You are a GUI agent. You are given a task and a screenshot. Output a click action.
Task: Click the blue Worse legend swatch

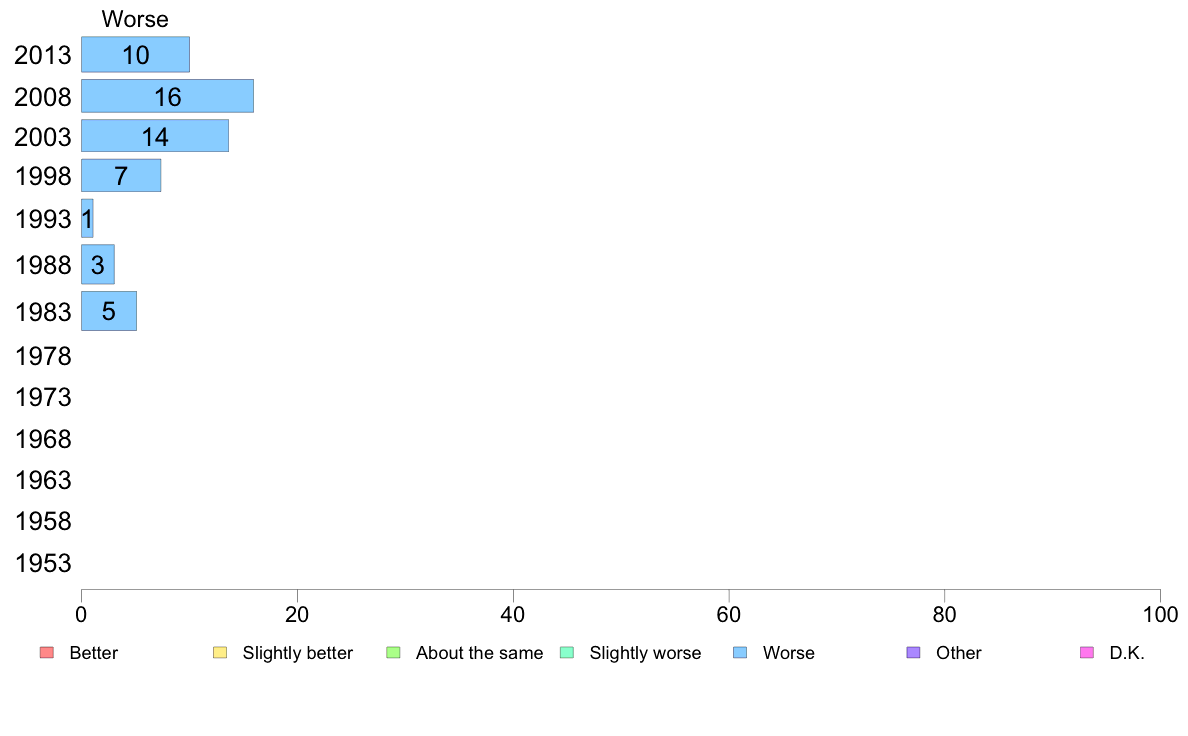(740, 653)
